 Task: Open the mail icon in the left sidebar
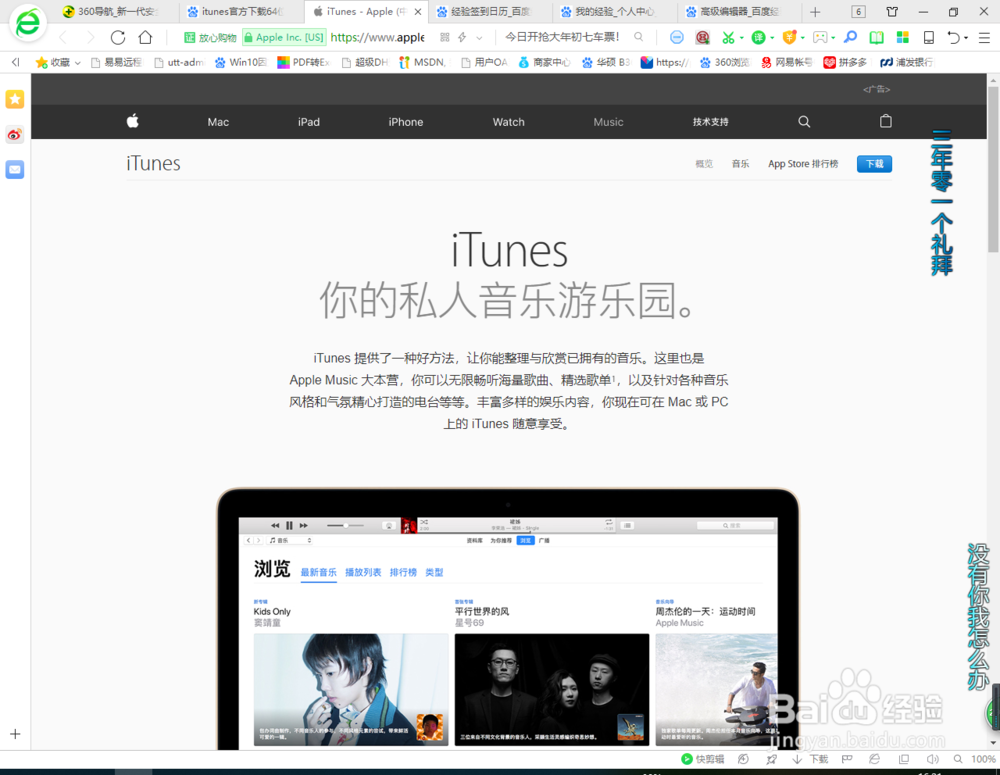coord(15,170)
